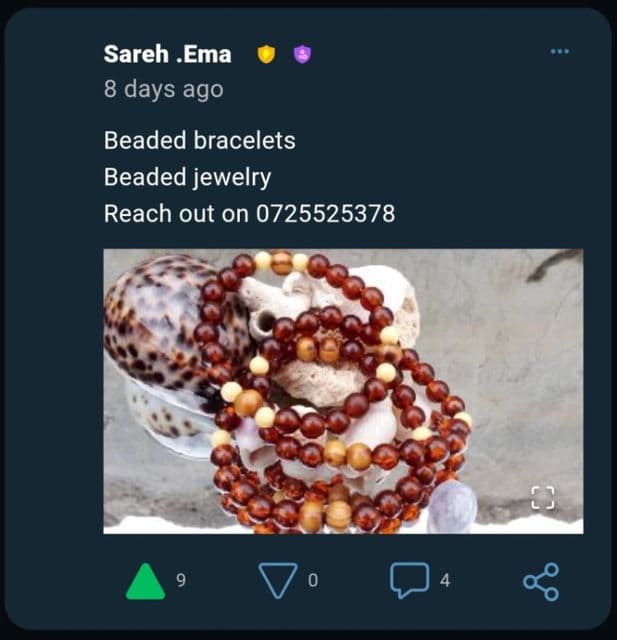Screen dimensions: 617x640
Task: Open the beaded bracelets photo
Action: point(343,391)
